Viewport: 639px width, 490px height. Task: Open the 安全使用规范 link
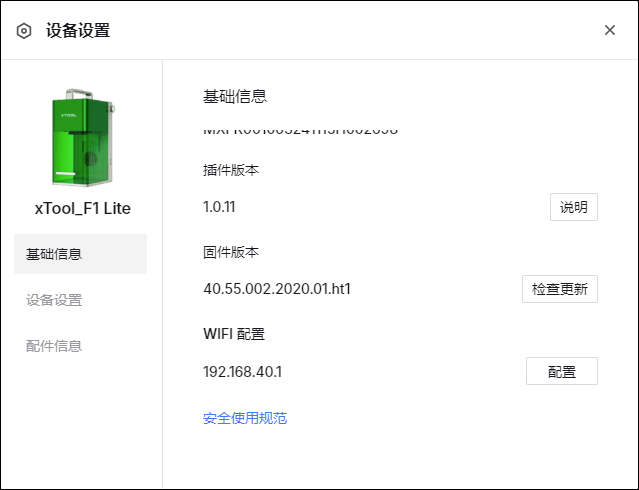click(245, 418)
